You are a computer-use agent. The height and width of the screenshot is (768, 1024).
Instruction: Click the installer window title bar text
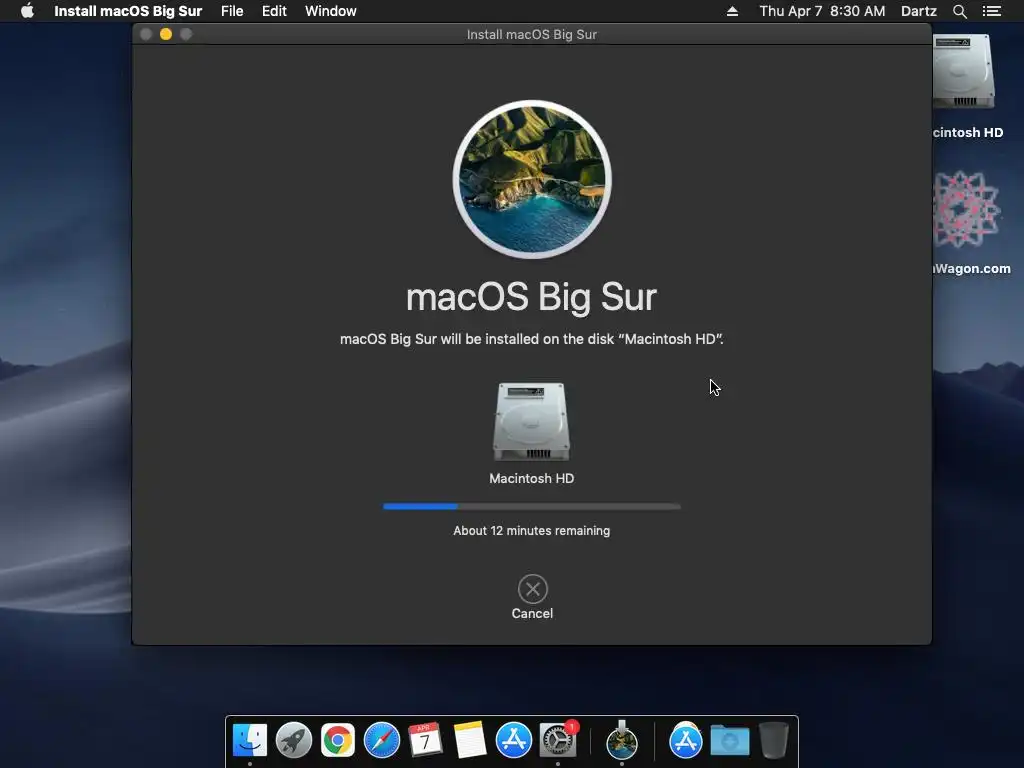point(532,34)
